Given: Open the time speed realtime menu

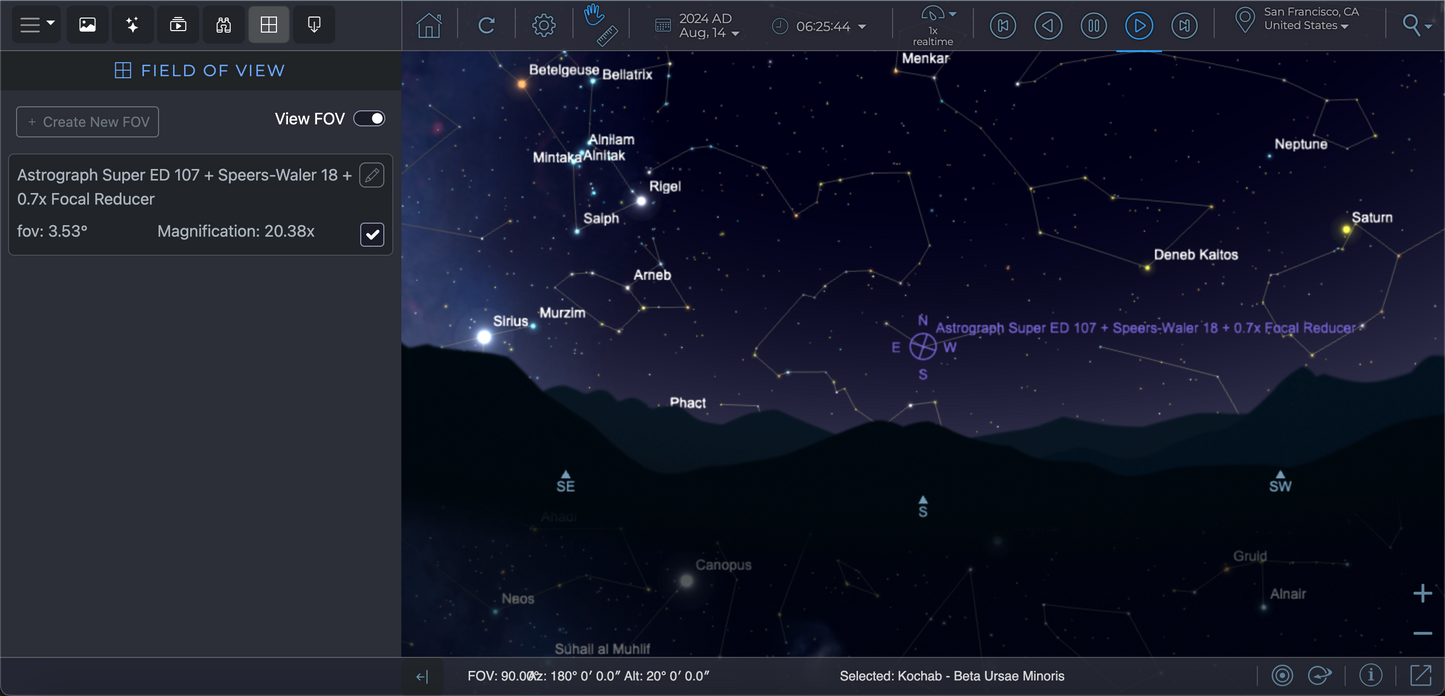Looking at the screenshot, I should (x=933, y=26).
